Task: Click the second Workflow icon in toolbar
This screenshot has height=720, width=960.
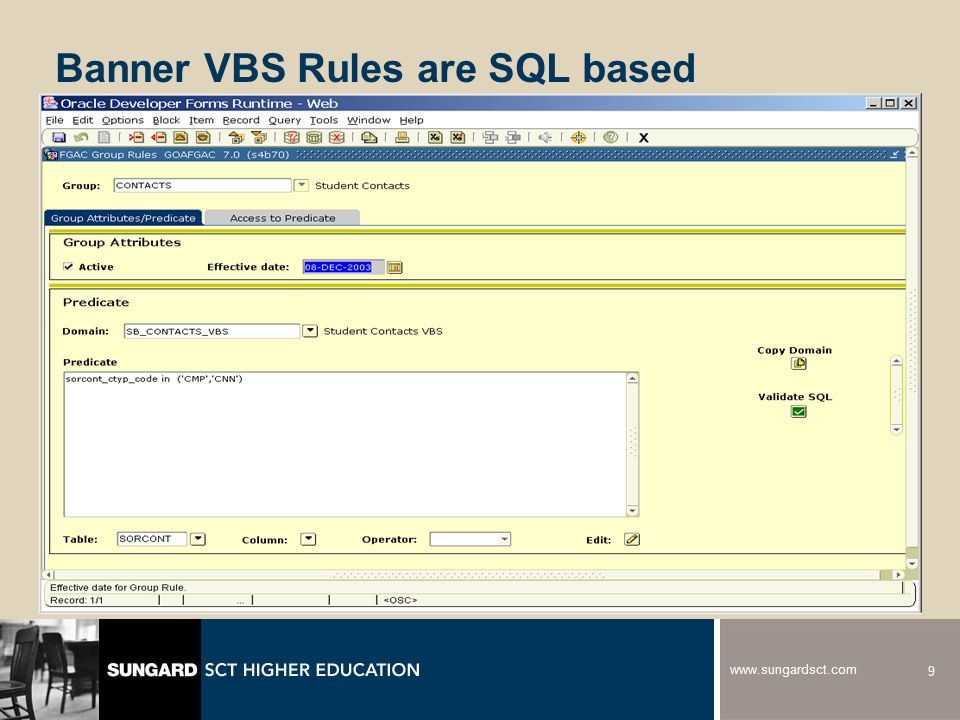Action: pos(513,137)
